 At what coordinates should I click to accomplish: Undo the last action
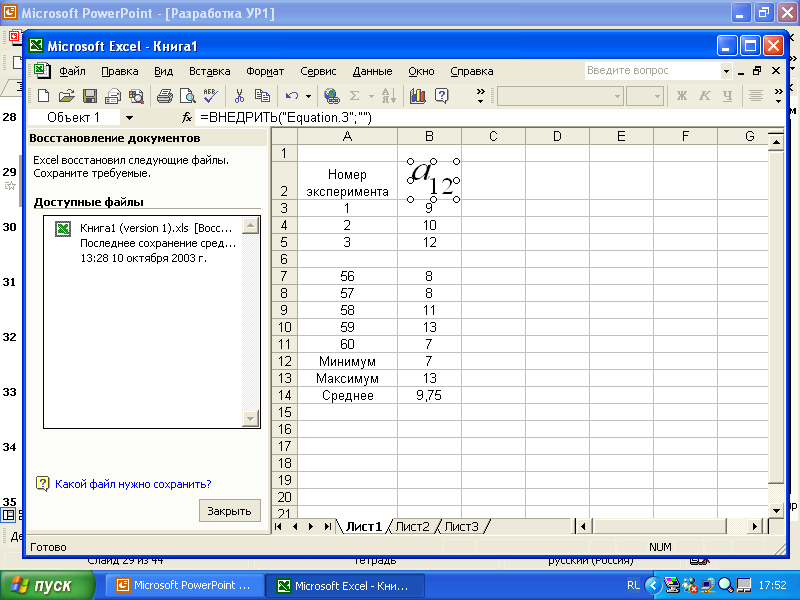point(292,96)
